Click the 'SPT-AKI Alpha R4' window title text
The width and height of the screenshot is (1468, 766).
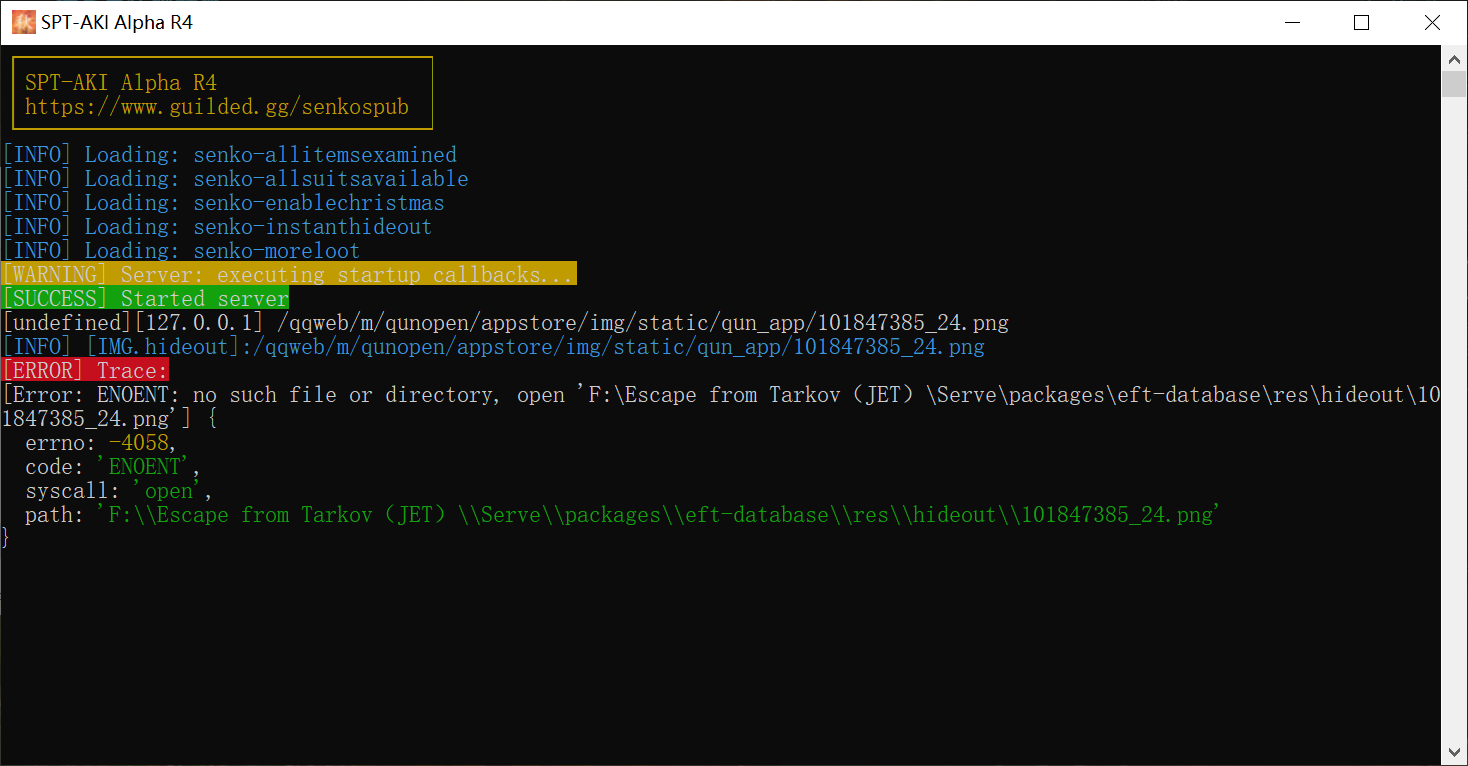point(117,22)
